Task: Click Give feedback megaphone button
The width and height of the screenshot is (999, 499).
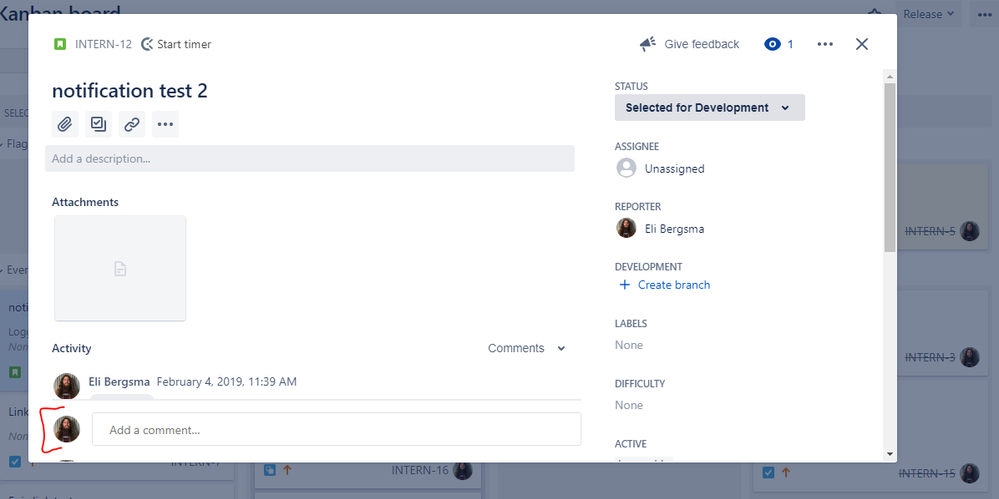Action: coord(689,44)
